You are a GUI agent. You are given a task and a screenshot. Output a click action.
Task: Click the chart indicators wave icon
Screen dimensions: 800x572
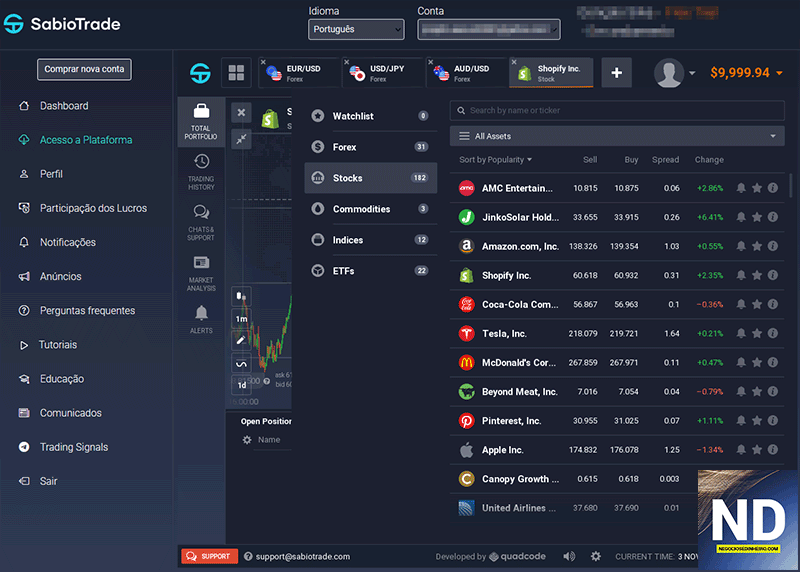coord(241,364)
